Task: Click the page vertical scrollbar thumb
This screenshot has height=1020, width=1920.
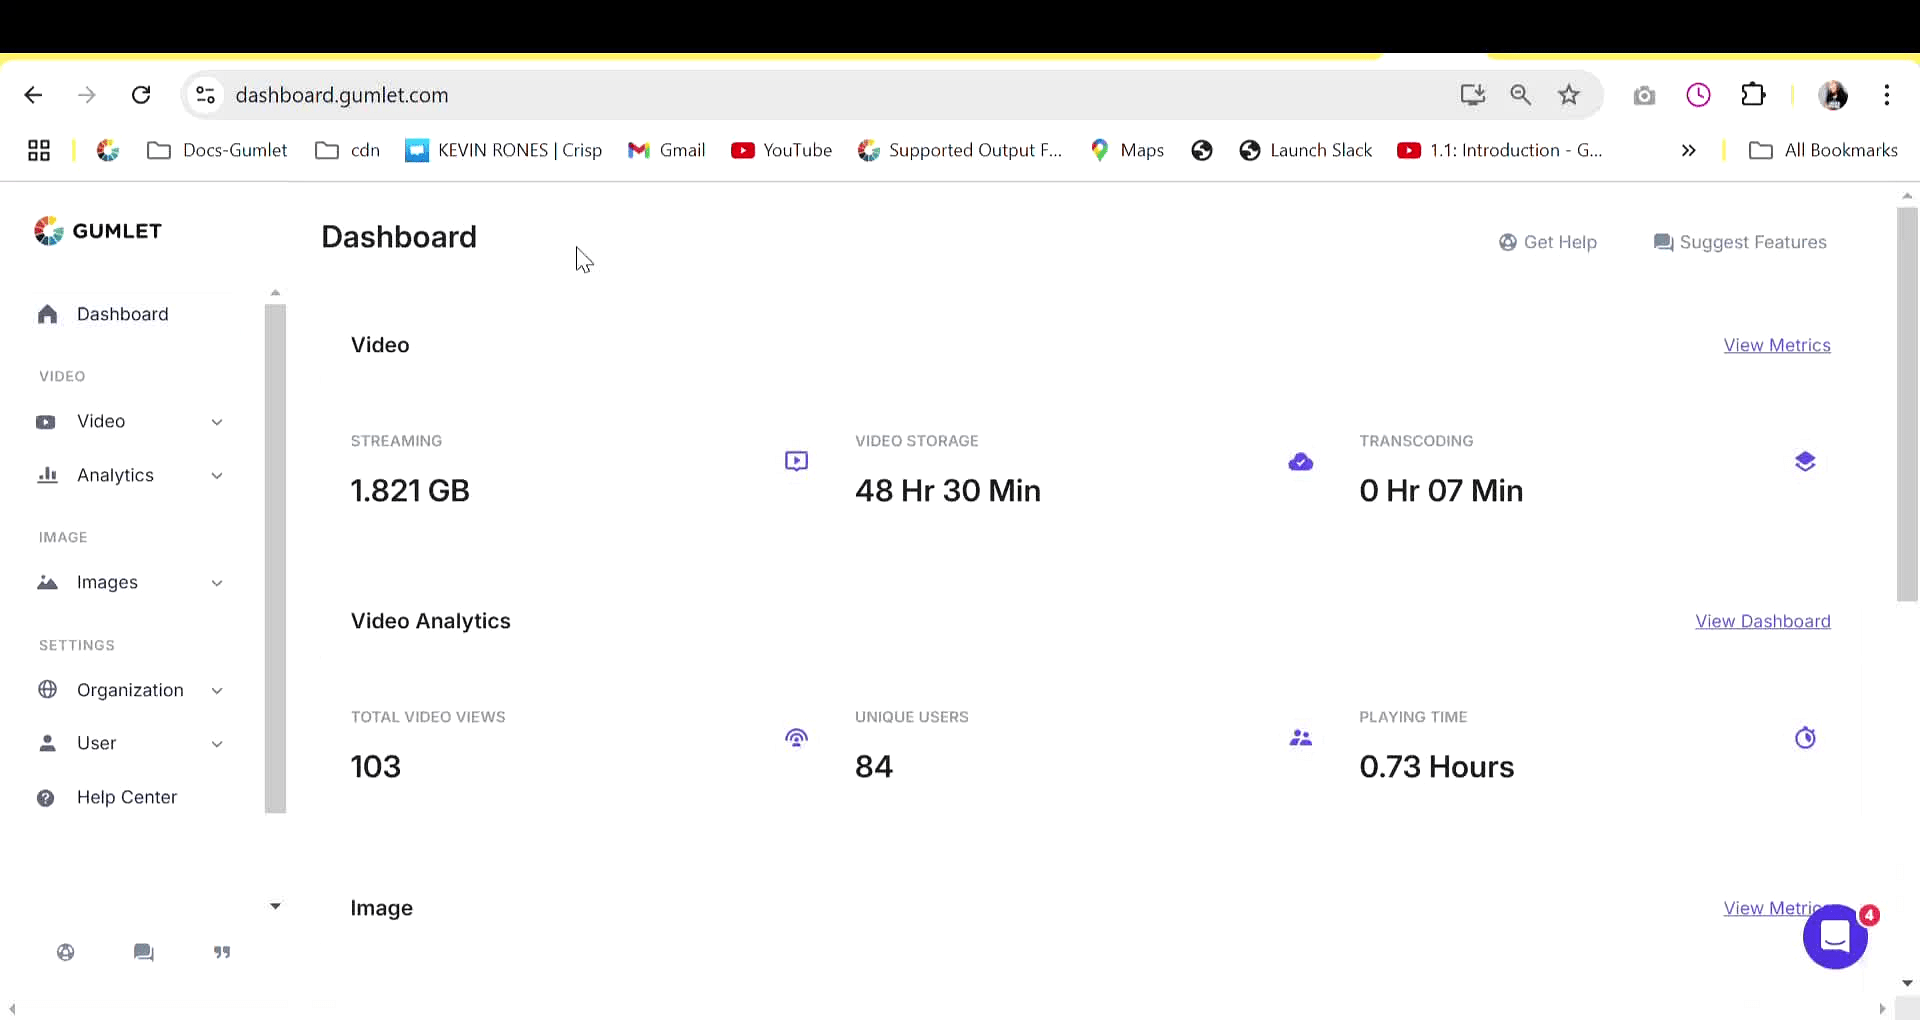Action: 1907,404
